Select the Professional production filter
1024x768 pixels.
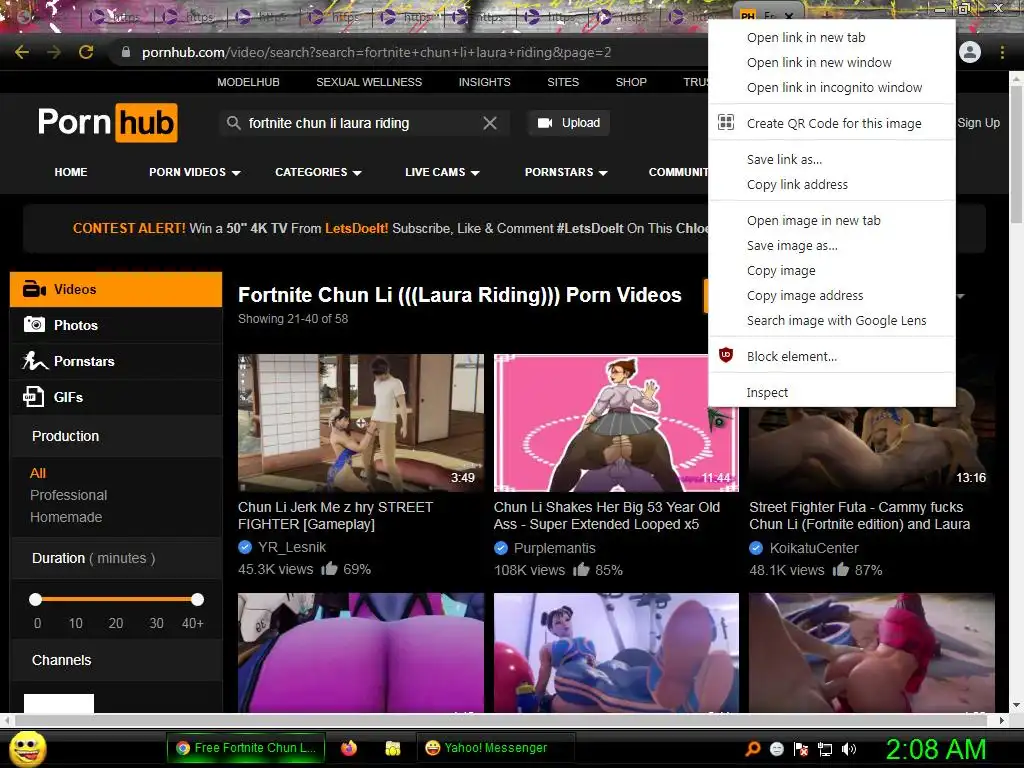click(69, 495)
